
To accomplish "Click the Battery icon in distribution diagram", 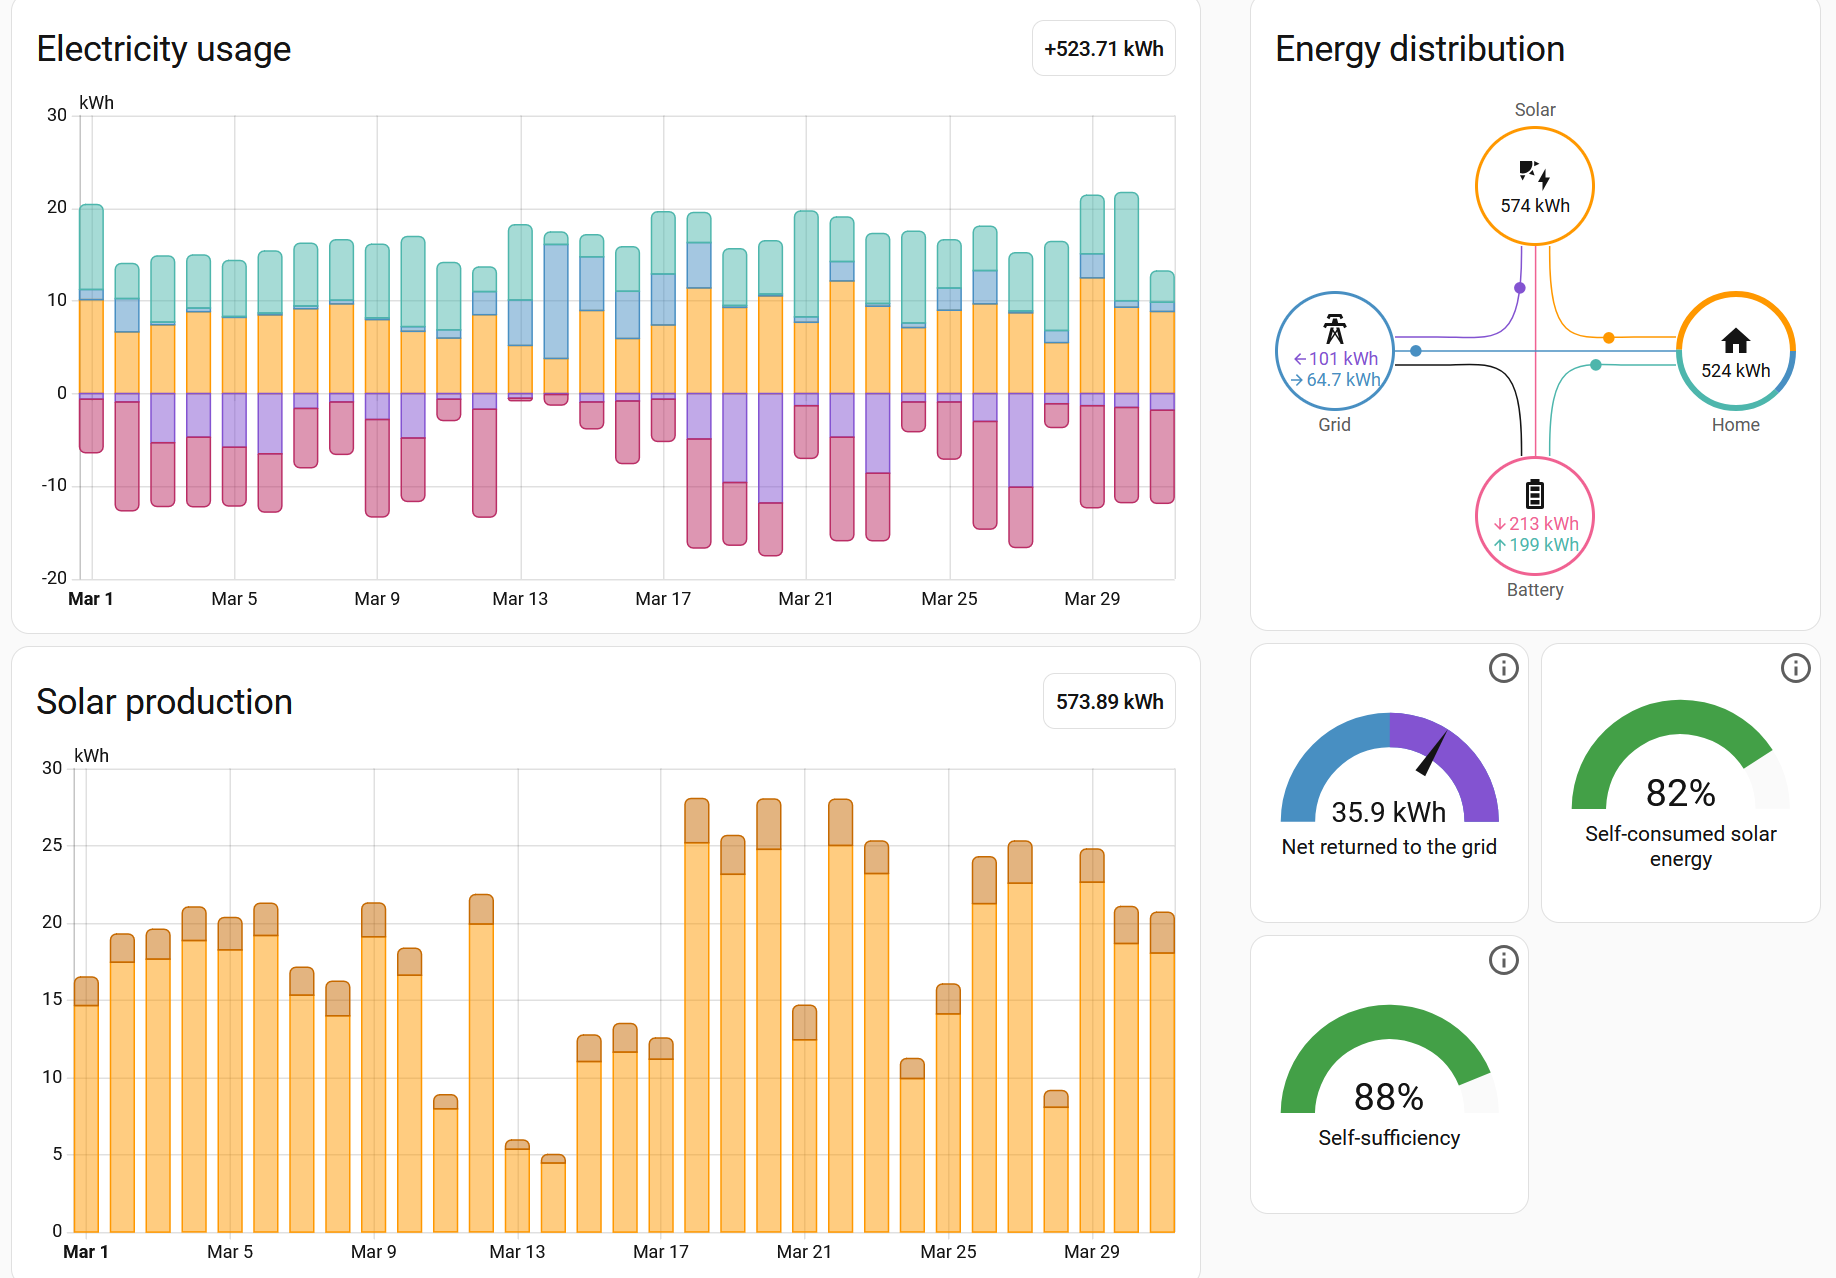I will click(x=1534, y=494).
